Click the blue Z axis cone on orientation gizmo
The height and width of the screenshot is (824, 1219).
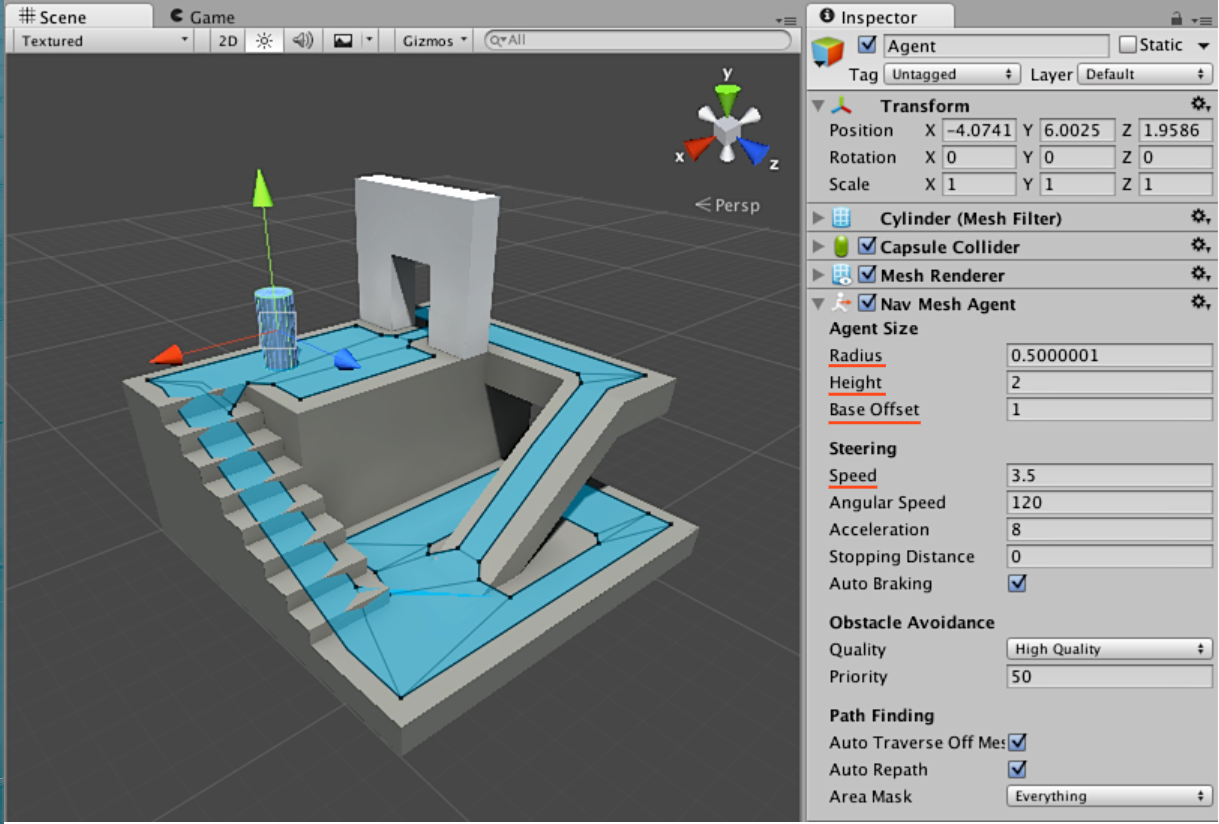[x=754, y=152]
